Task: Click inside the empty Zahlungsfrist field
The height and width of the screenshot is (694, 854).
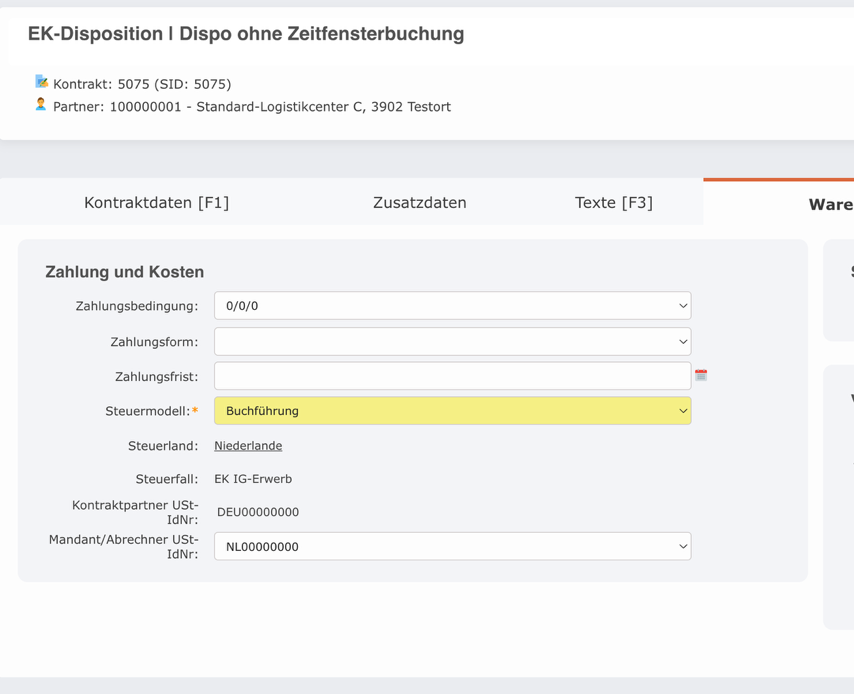Action: [450, 375]
